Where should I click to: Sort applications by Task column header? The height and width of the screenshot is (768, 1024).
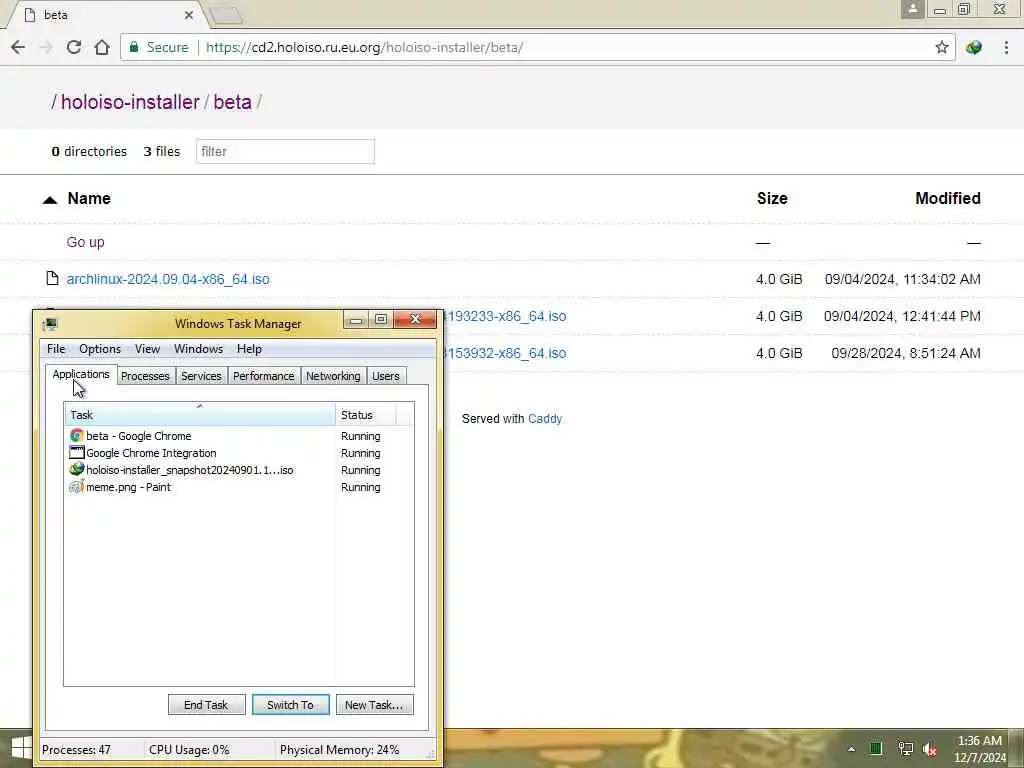point(200,415)
